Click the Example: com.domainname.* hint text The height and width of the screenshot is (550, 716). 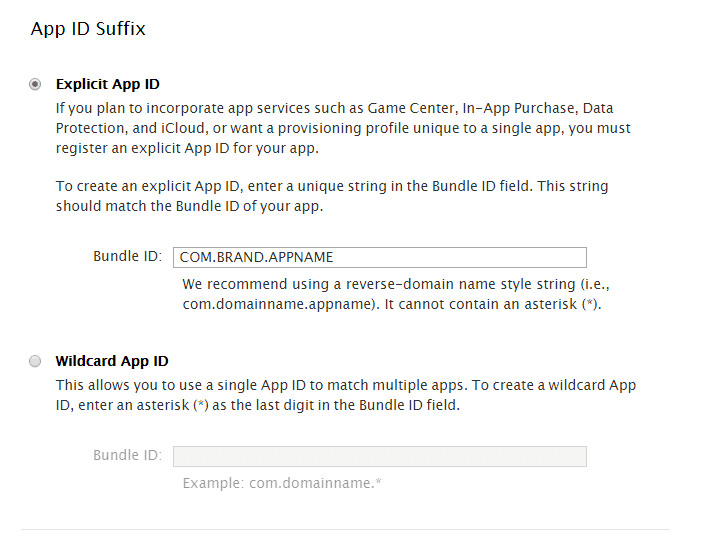pyautogui.click(x=282, y=483)
